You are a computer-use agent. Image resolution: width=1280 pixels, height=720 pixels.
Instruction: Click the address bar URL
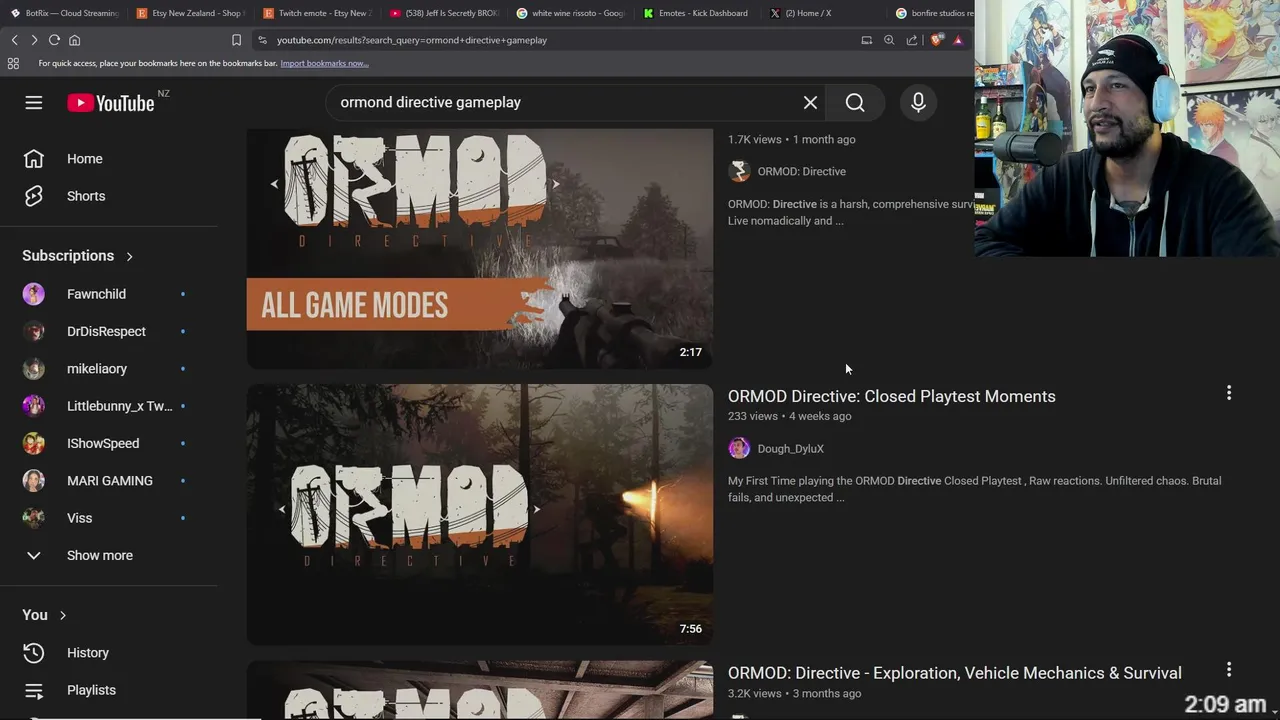tap(412, 40)
